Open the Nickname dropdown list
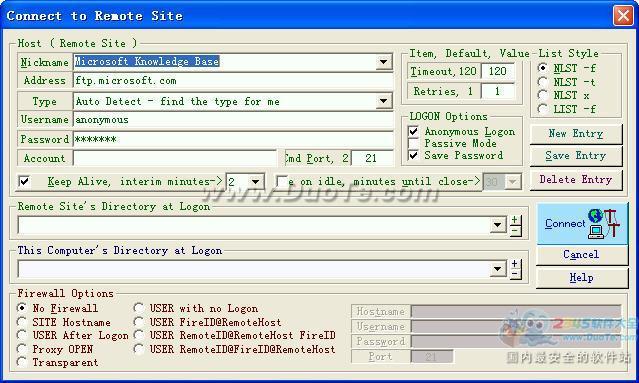 383,62
